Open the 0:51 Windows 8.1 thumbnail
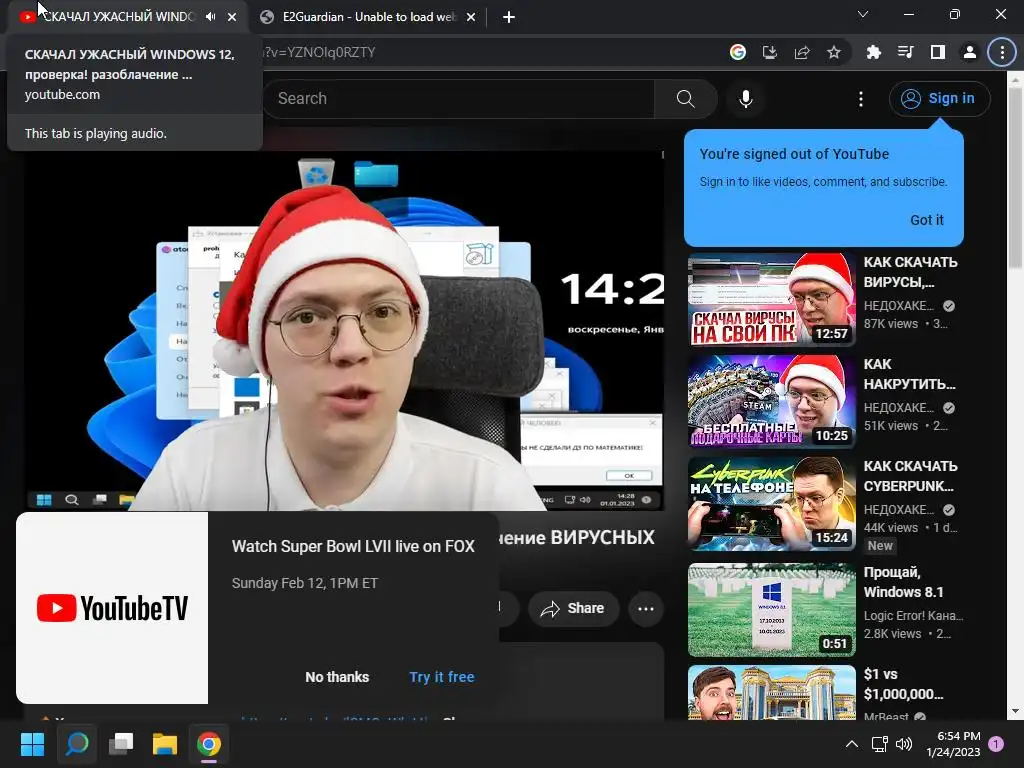 click(771, 610)
